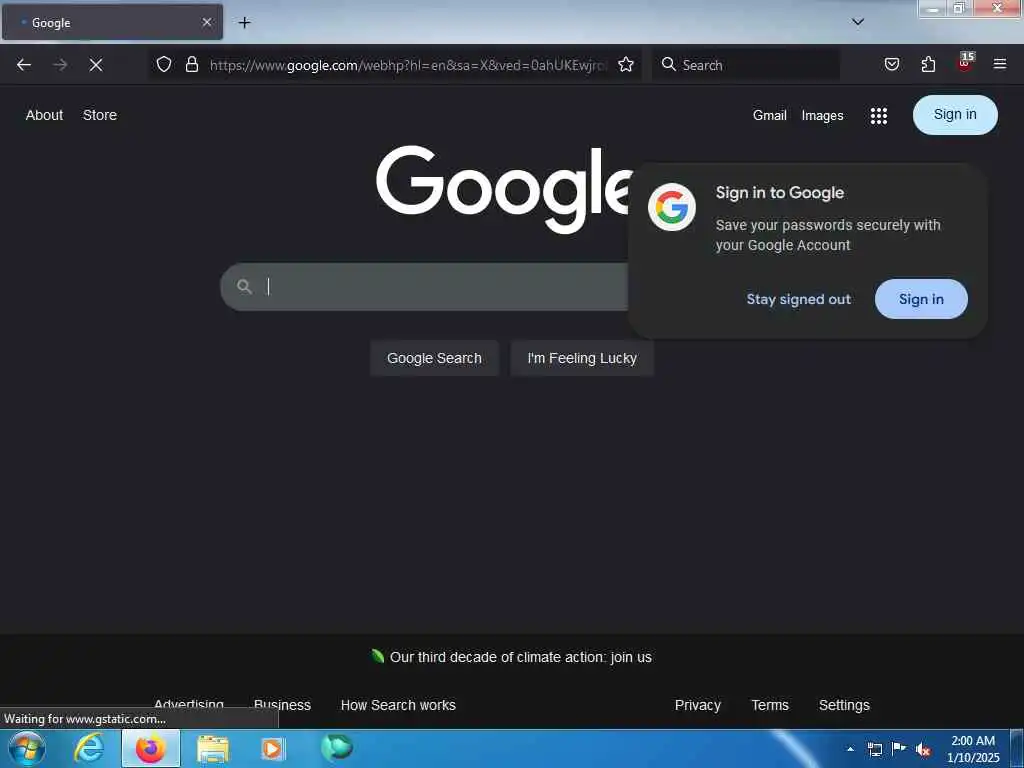Viewport: 1024px width, 768px height.
Task: Open the Business footer link
Action: (x=282, y=705)
